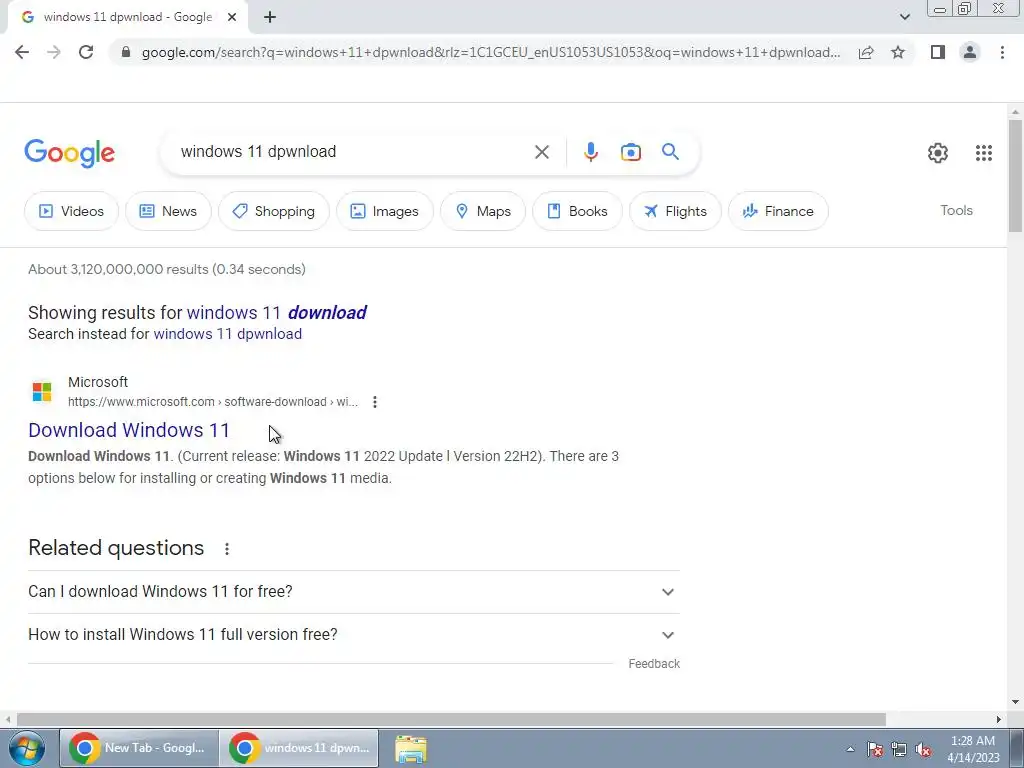1024x768 pixels.
Task: Send Feedback on related questions
Action: (654, 664)
